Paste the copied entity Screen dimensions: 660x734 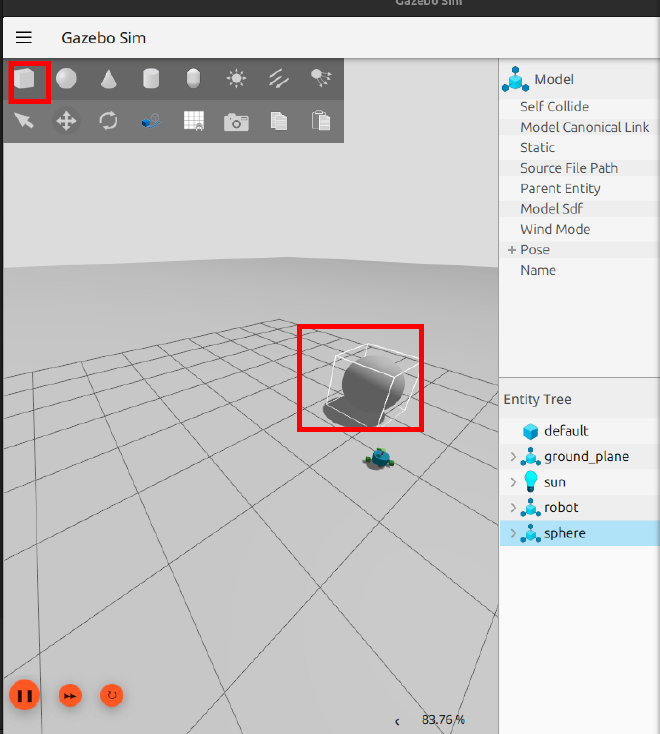click(x=321, y=121)
